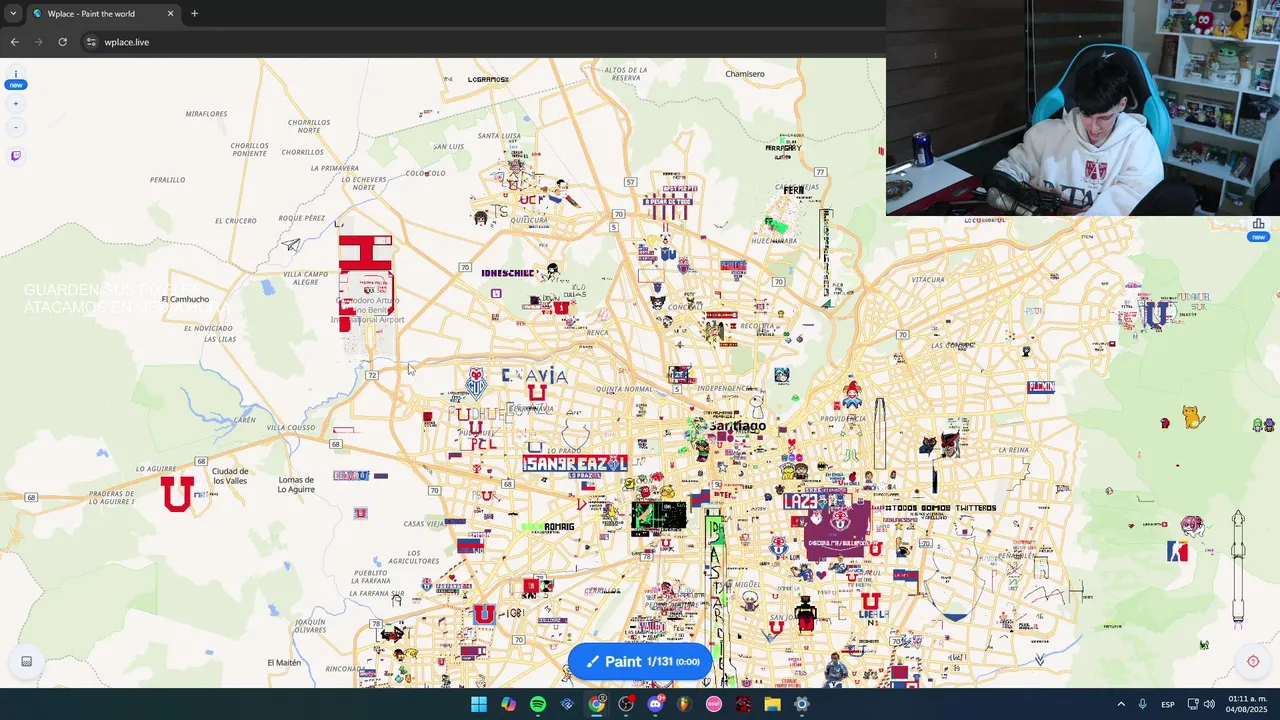The width and height of the screenshot is (1280, 720).
Task: Open the Windows Start menu
Action: point(479,704)
